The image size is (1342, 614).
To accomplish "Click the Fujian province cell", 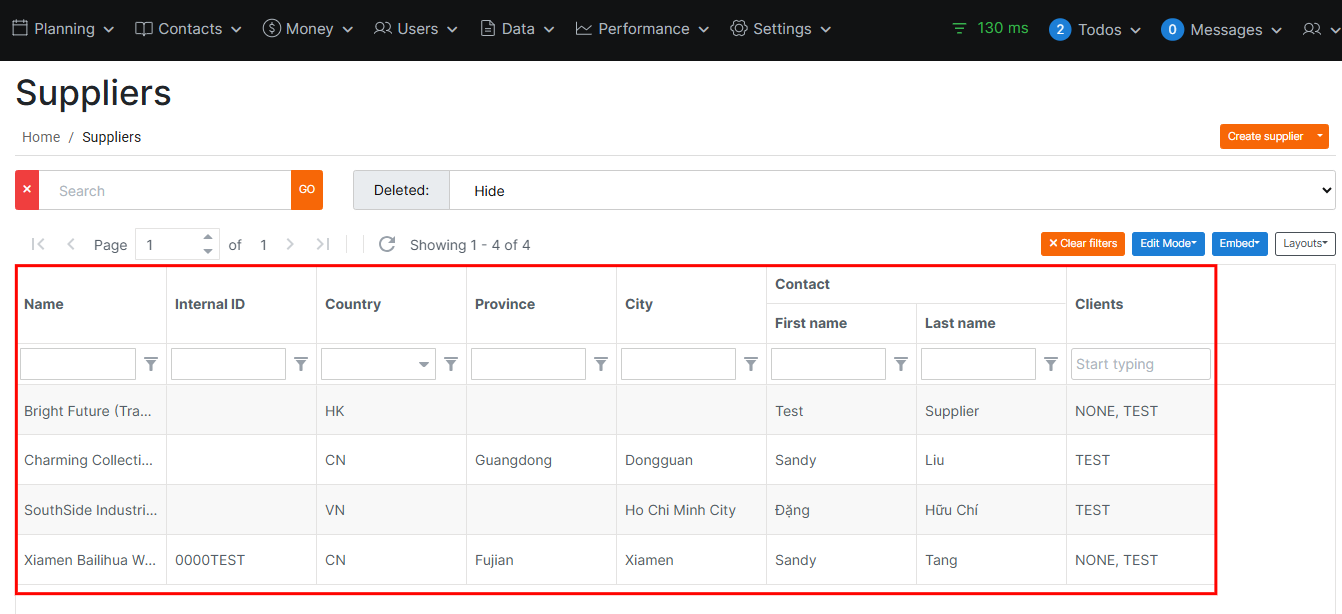I will pyautogui.click(x=541, y=560).
